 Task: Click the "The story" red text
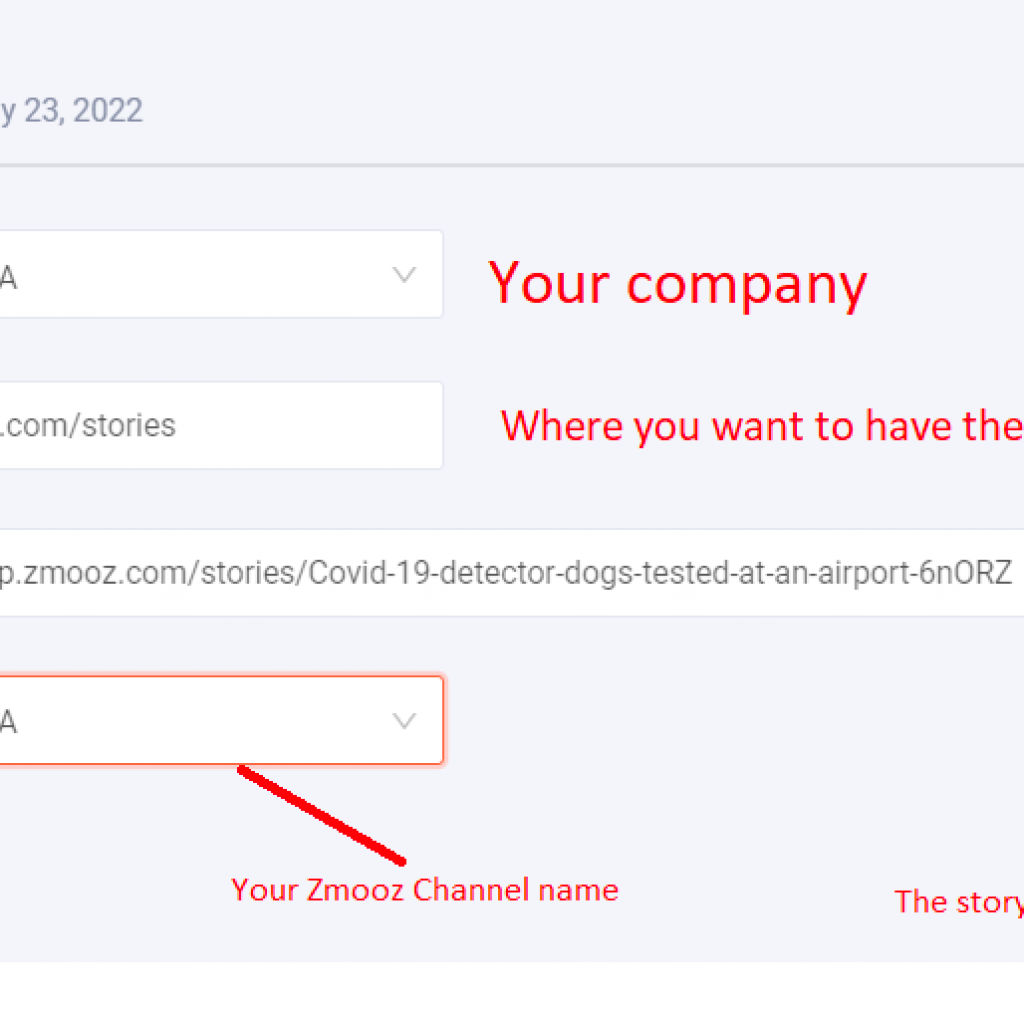point(959,903)
